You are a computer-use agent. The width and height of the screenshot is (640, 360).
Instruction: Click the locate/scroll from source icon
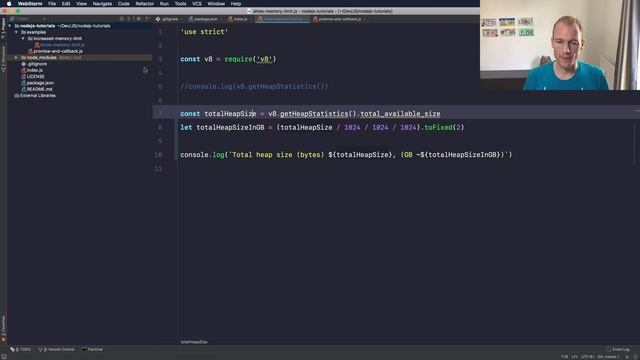[122, 19]
